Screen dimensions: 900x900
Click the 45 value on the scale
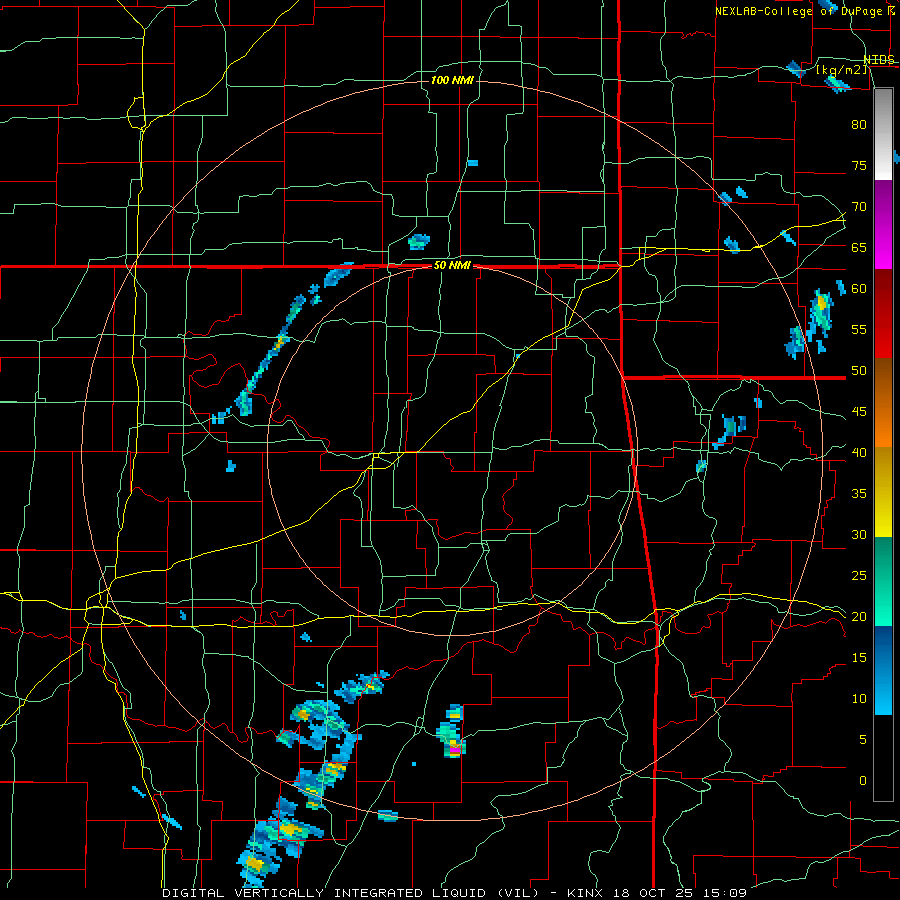pos(859,412)
